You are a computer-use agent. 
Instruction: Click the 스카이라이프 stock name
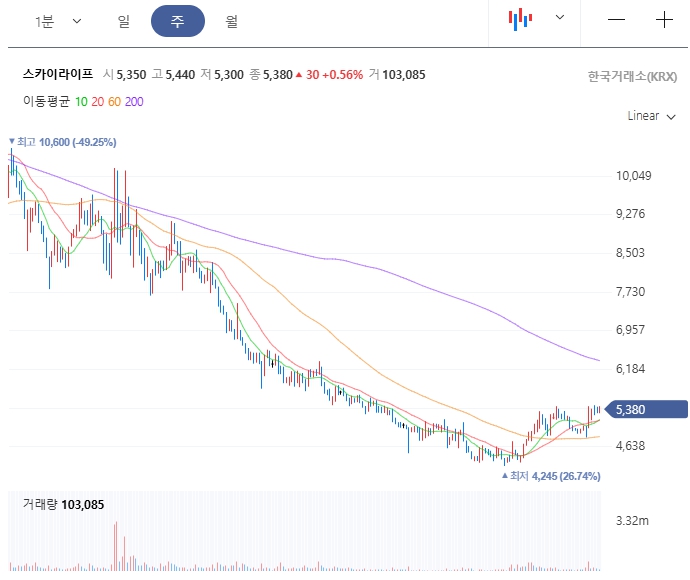point(58,74)
